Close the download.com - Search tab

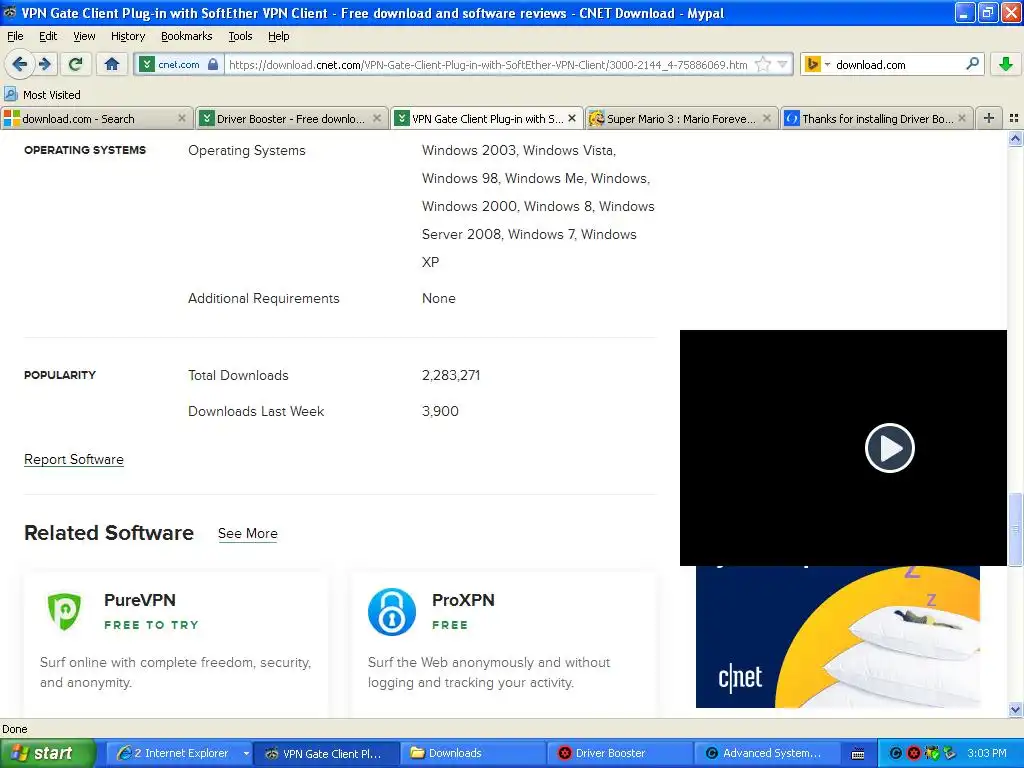point(182,118)
